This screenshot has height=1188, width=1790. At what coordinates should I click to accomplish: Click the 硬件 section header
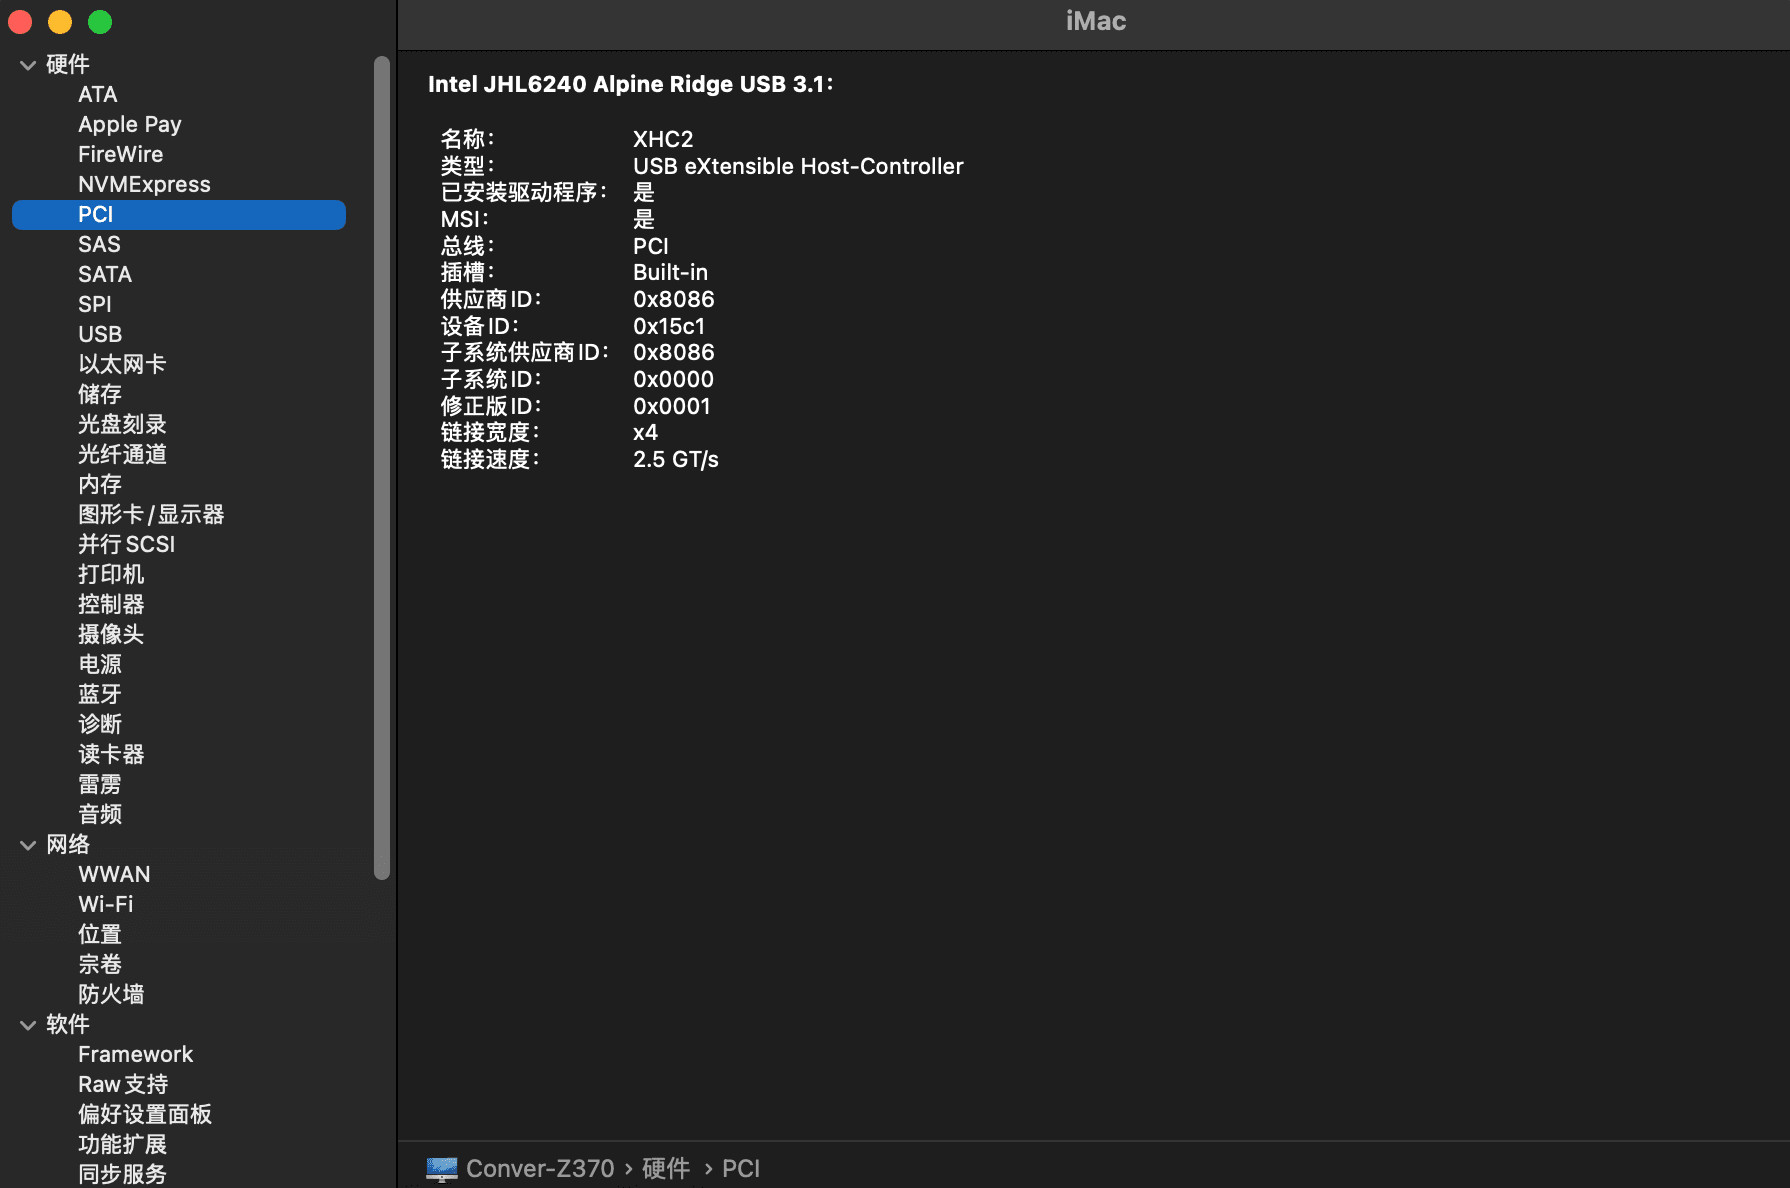68,65
